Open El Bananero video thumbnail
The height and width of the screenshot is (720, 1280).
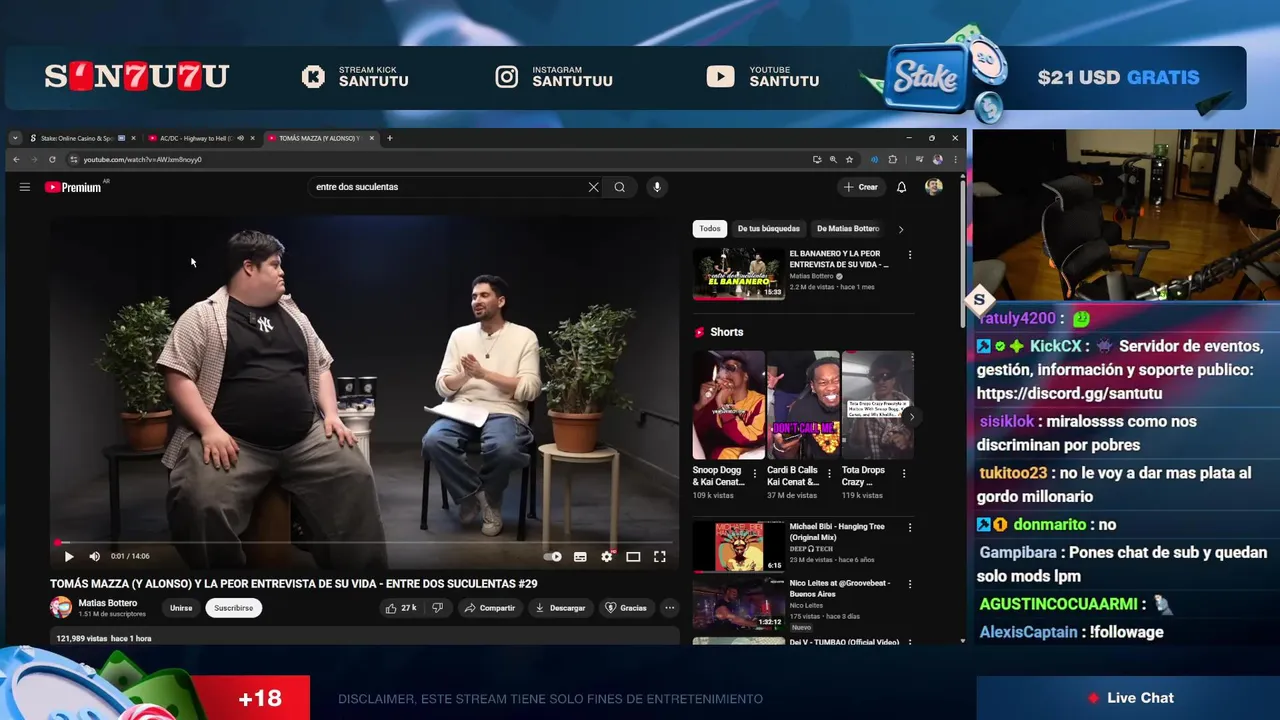coord(739,274)
